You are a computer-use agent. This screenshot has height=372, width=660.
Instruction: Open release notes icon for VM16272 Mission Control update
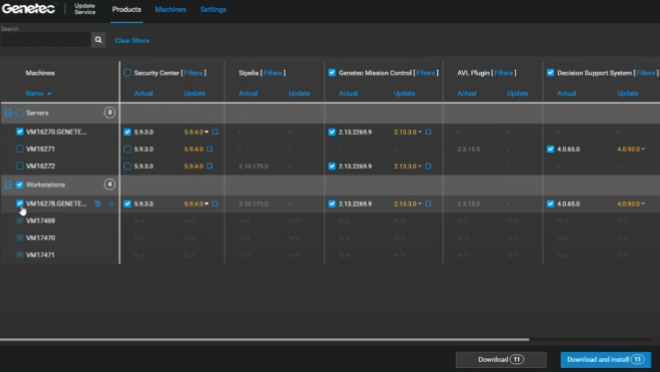tap(428, 166)
